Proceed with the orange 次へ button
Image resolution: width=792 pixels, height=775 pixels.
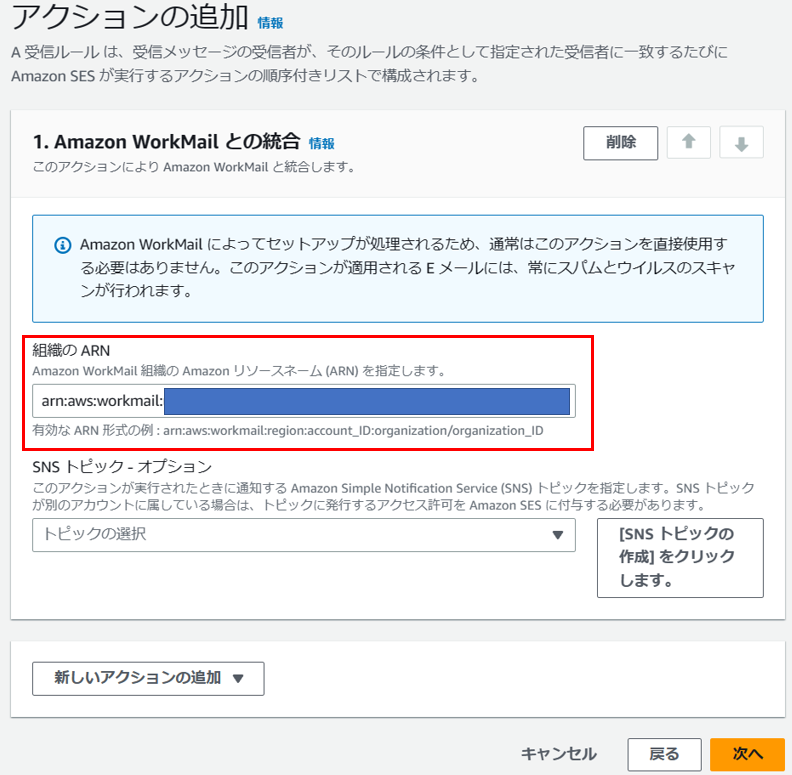[747, 754]
